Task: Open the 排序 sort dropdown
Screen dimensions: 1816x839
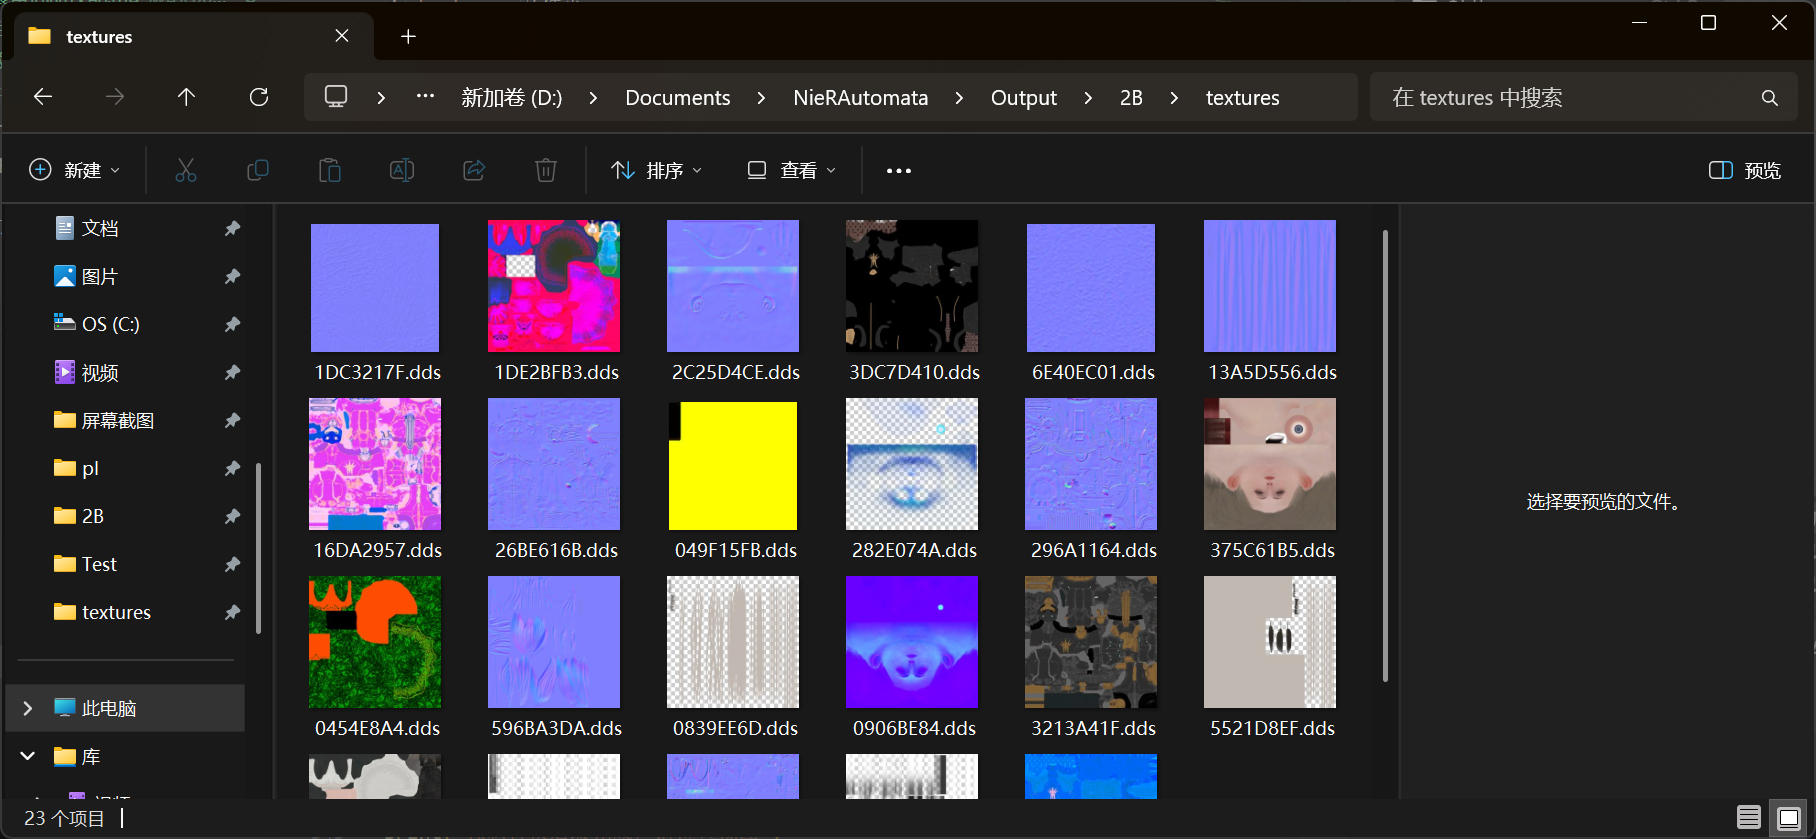Action: coord(657,171)
